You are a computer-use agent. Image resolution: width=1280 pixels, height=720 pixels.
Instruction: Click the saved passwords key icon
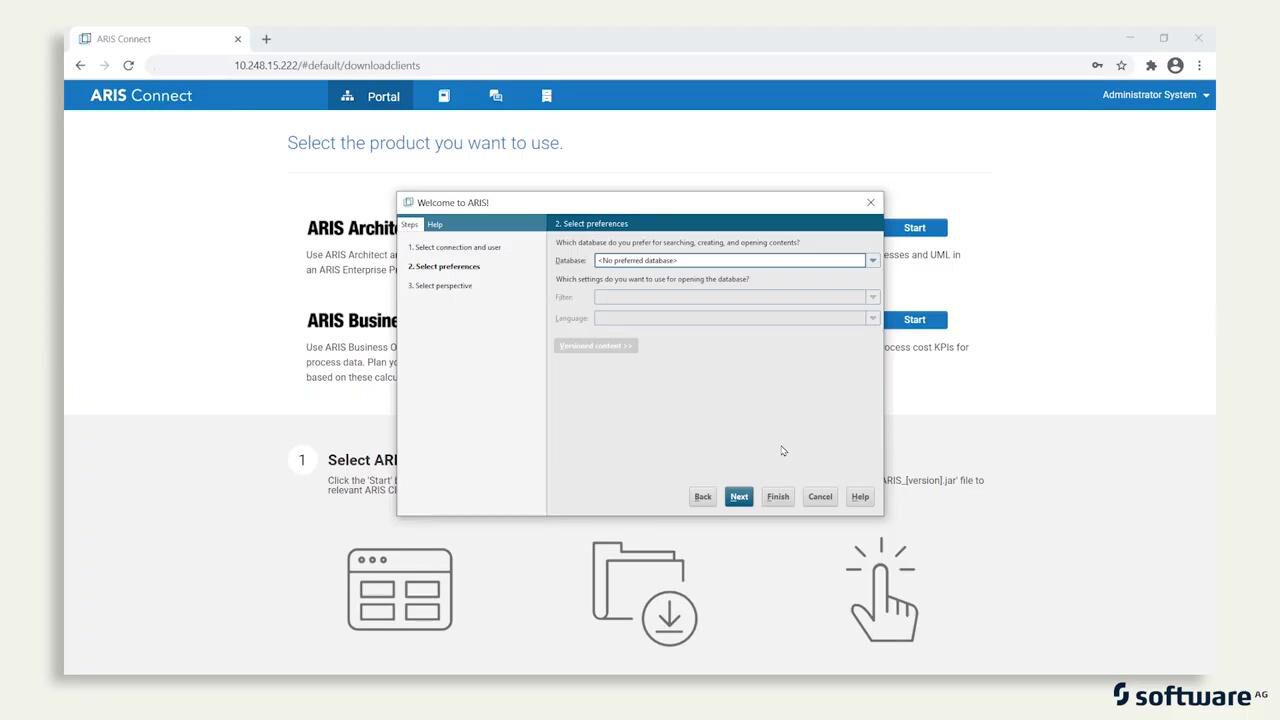[1097, 65]
